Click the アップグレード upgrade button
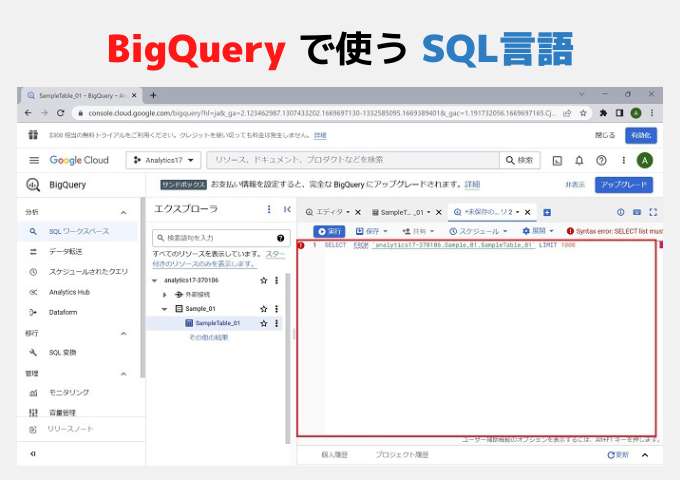 pyautogui.click(x=624, y=185)
